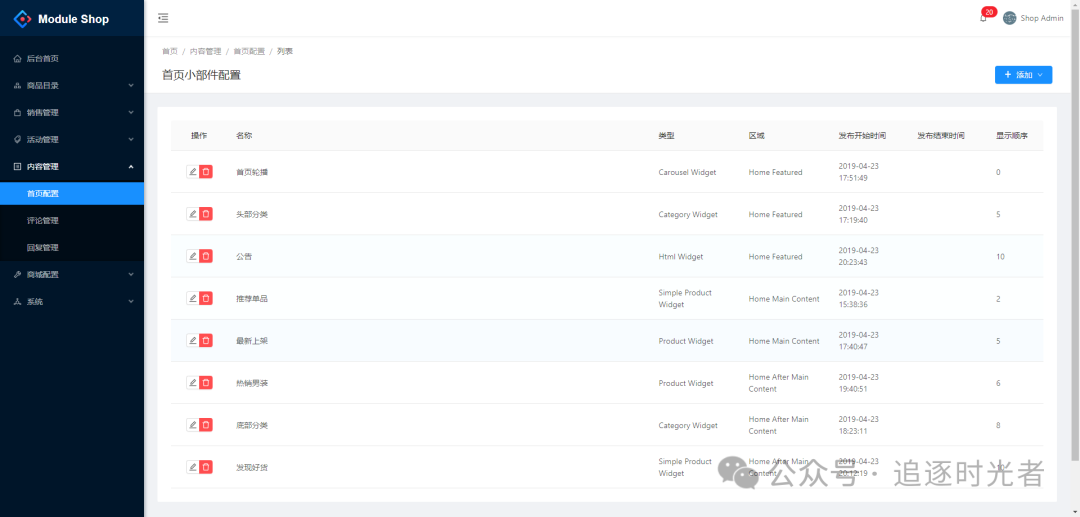Viewport: 1080px width, 517px height.
Task: Edit the 热销男装 widget row
Action: [x=193, y=383]
